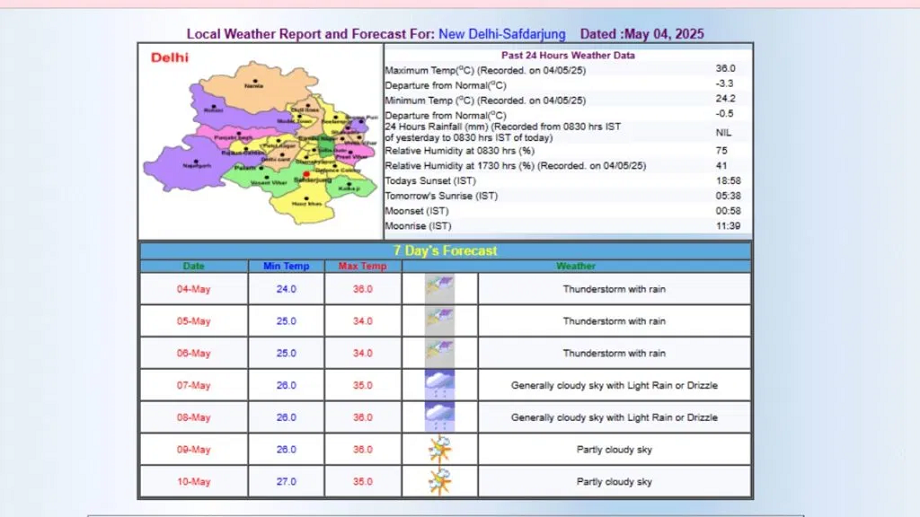
Task: Click the Delhi district map image
Action: pyautogui.click(x=261, y=141)
